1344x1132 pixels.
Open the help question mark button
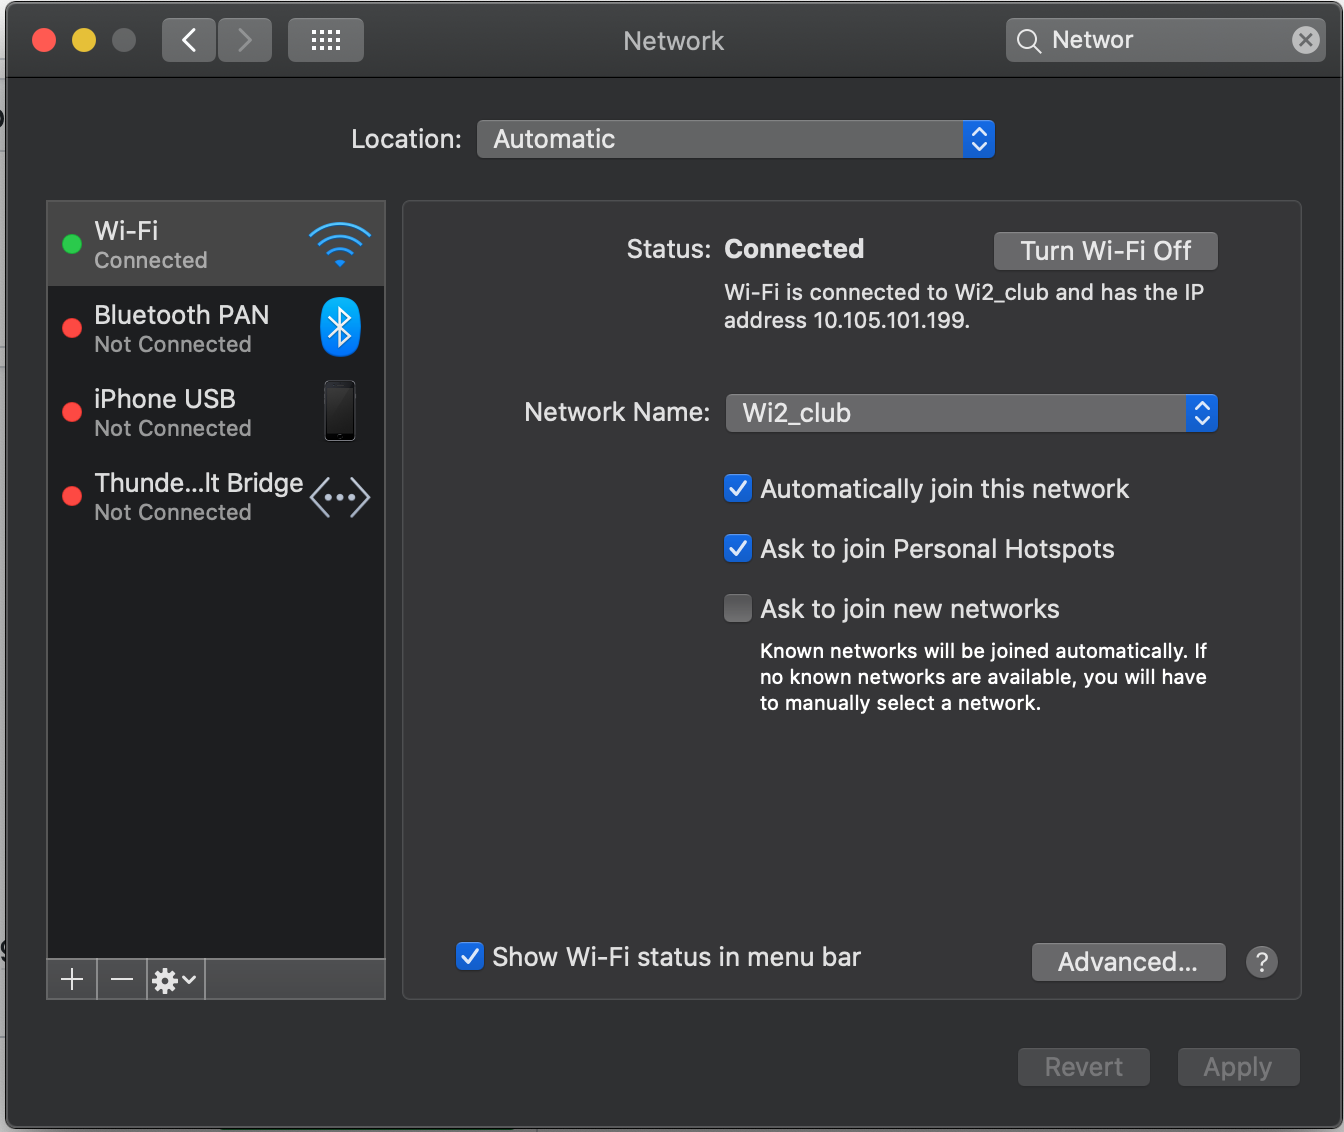[x=1262, y=962]
